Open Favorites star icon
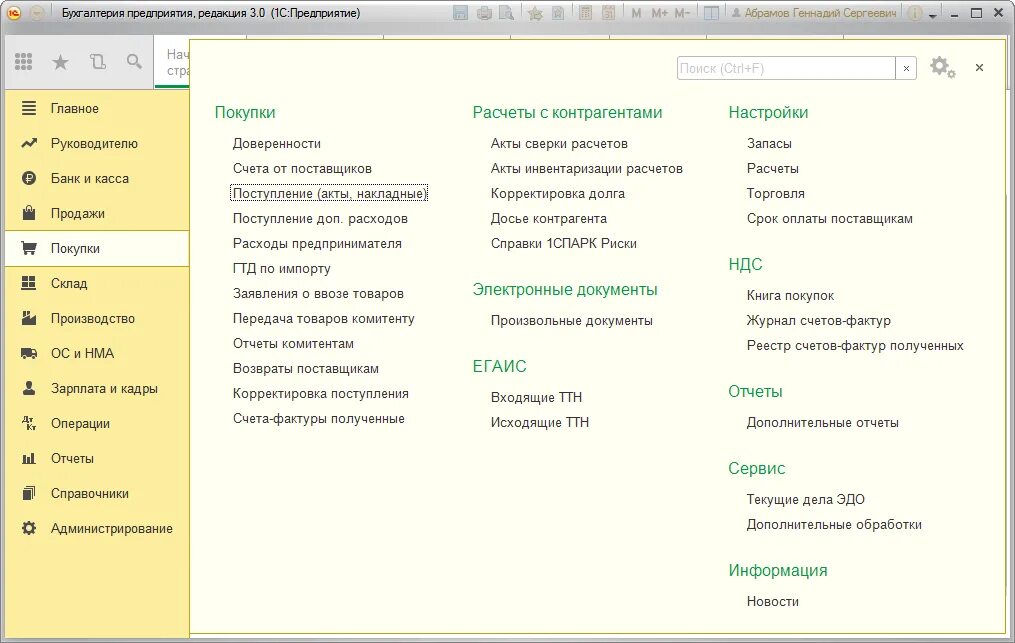This screenshot has height=643, width=1015. point(60,62)
